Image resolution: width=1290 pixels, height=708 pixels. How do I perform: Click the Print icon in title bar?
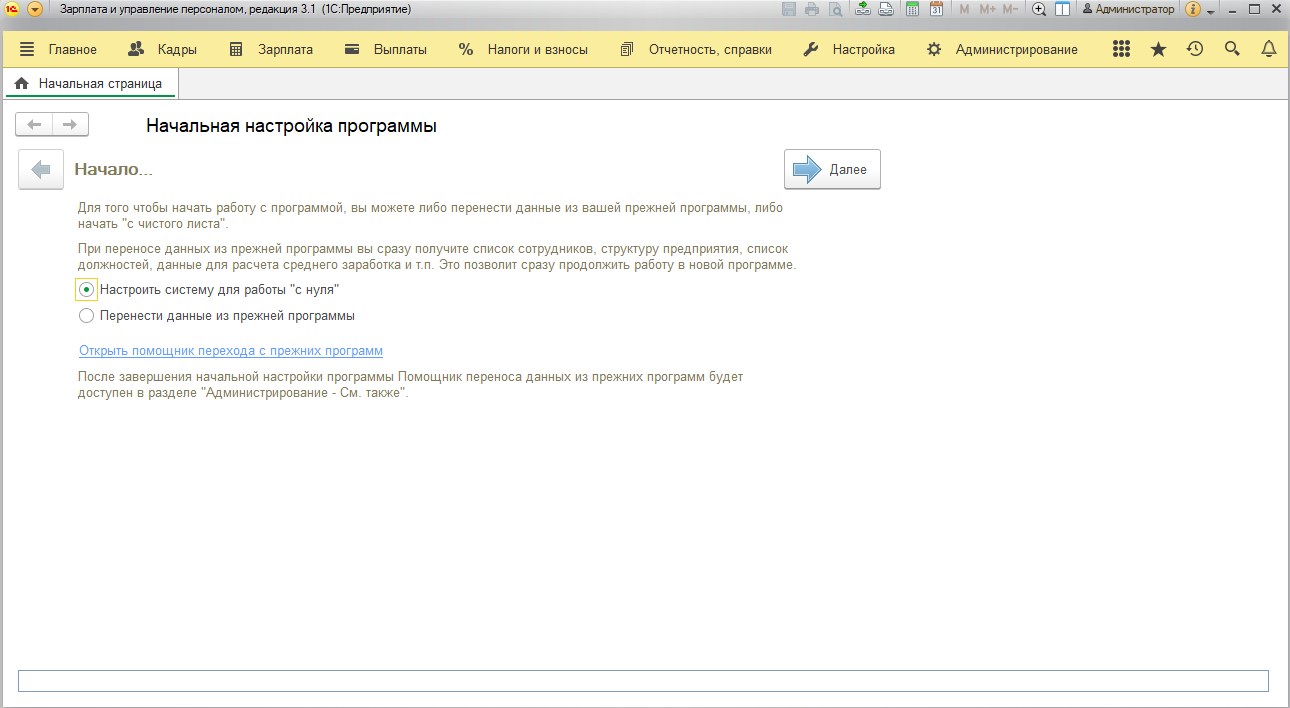(811, 9)
